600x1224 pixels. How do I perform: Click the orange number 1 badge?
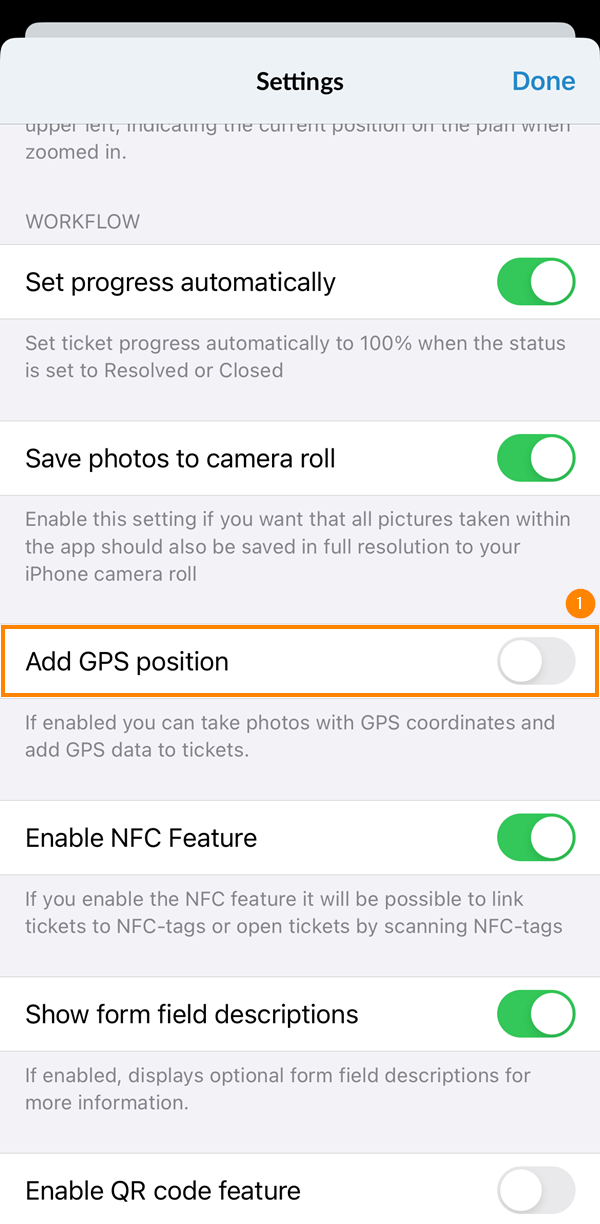point(580,604)
